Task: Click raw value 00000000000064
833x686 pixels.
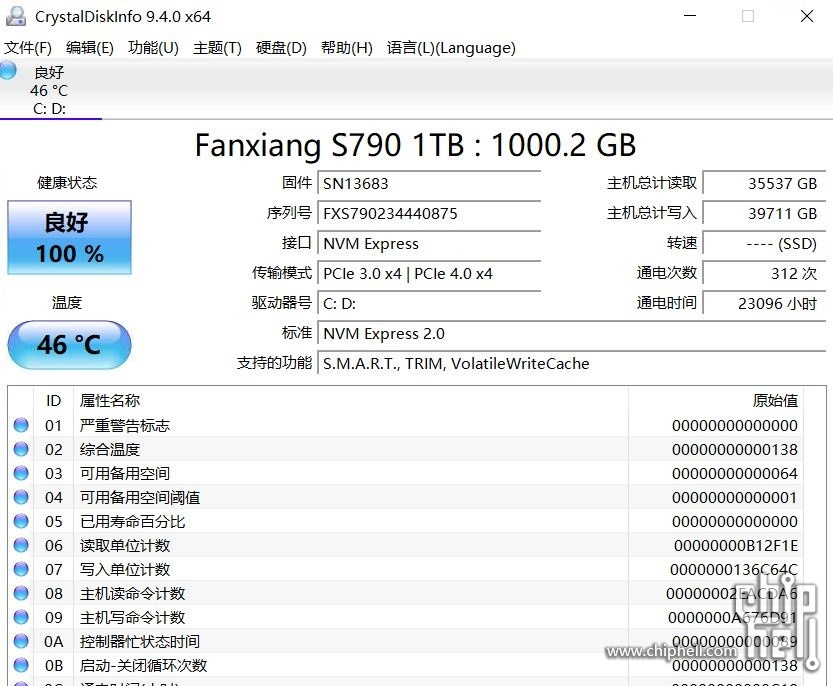Action: [735, 473]
